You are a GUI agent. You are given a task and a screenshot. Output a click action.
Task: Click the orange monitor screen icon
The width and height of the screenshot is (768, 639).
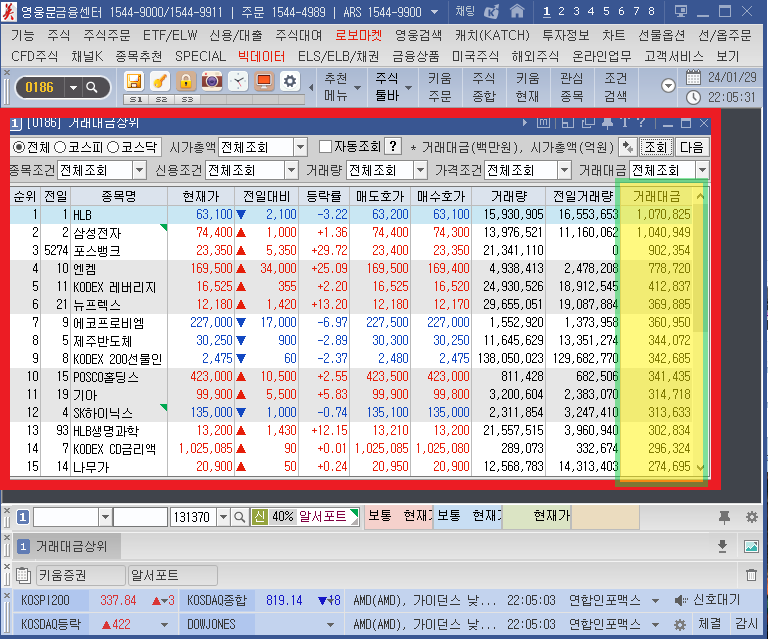pyautogui.click(x=264, y=81)
